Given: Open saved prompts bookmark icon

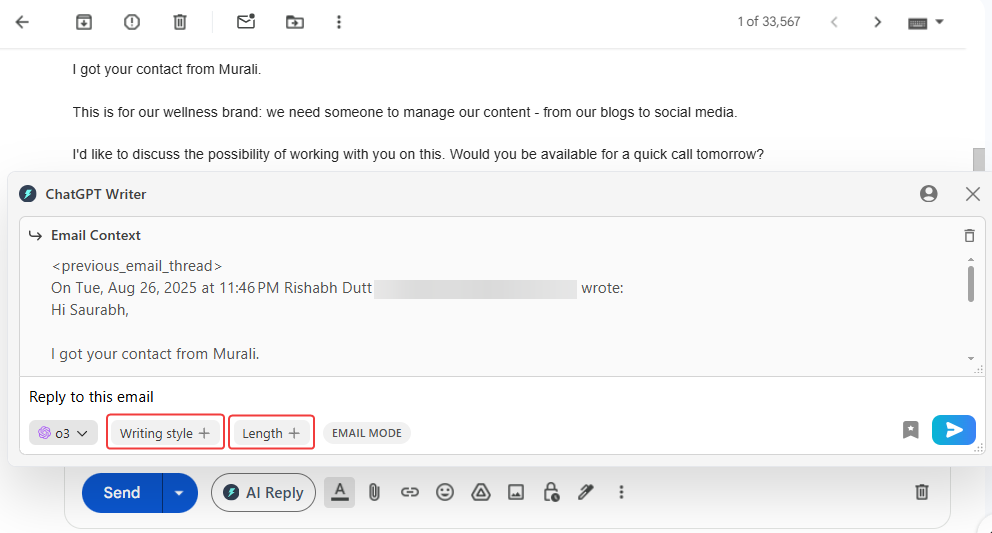Looking at the screenshot, I should coord(910,430).
